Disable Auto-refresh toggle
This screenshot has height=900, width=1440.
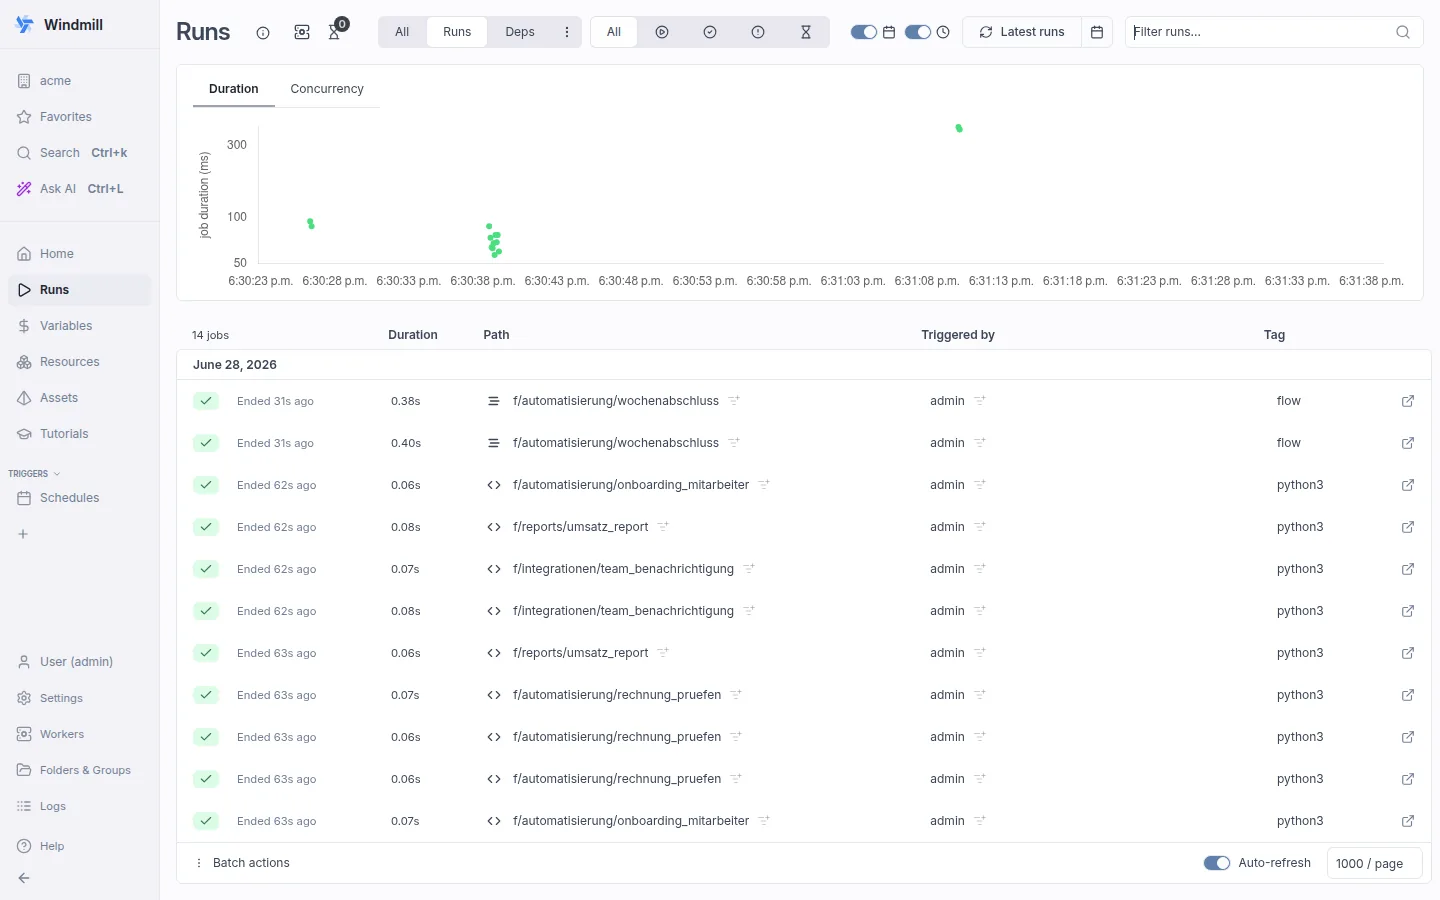pos(1217,863)
